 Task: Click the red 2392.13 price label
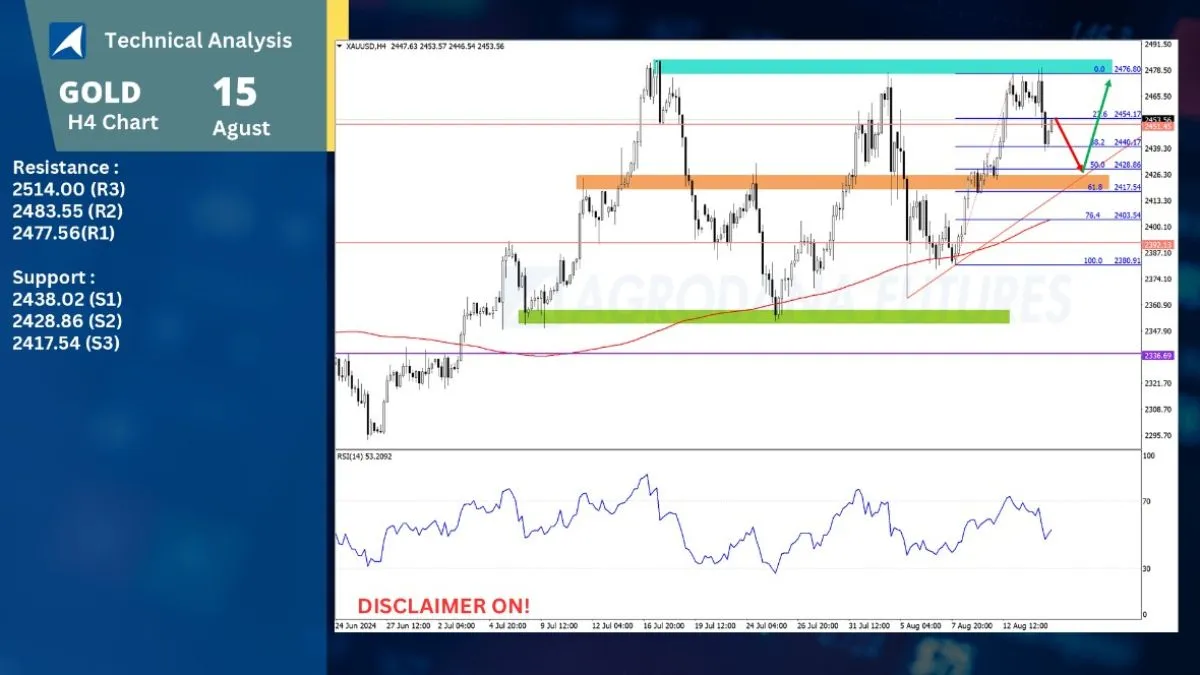(1157, 244)
